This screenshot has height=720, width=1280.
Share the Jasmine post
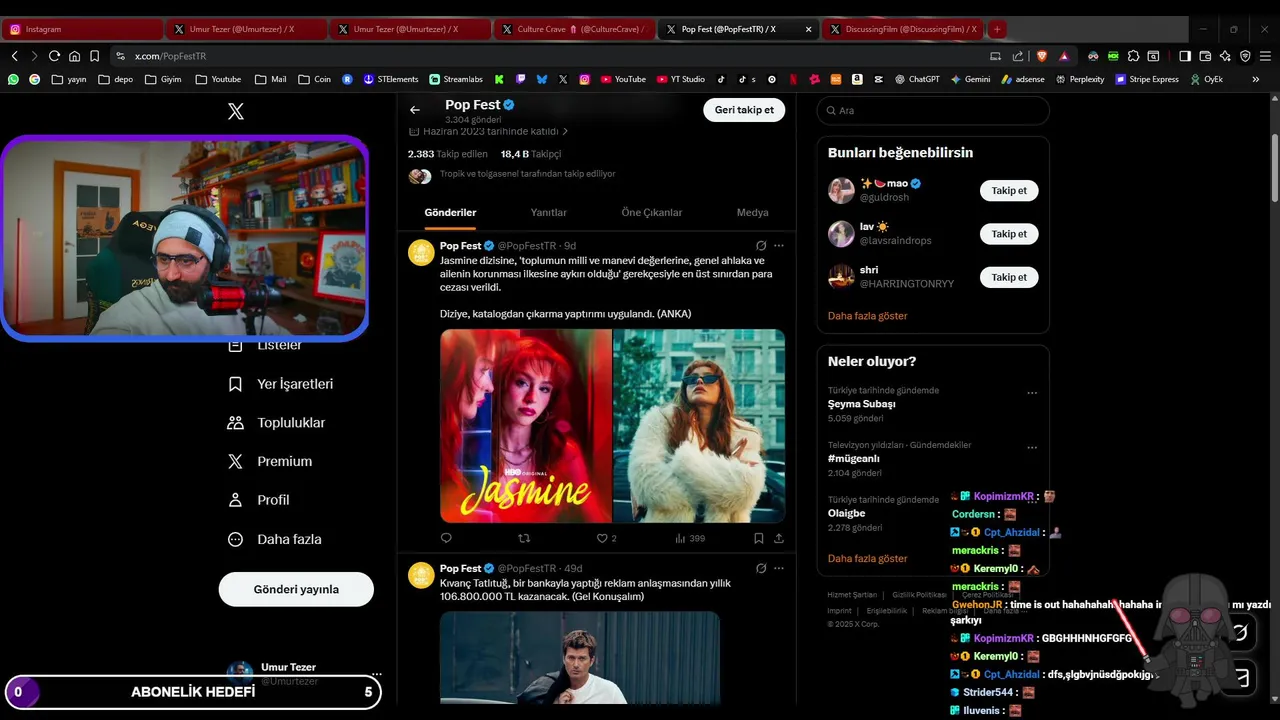coord(778,538)
